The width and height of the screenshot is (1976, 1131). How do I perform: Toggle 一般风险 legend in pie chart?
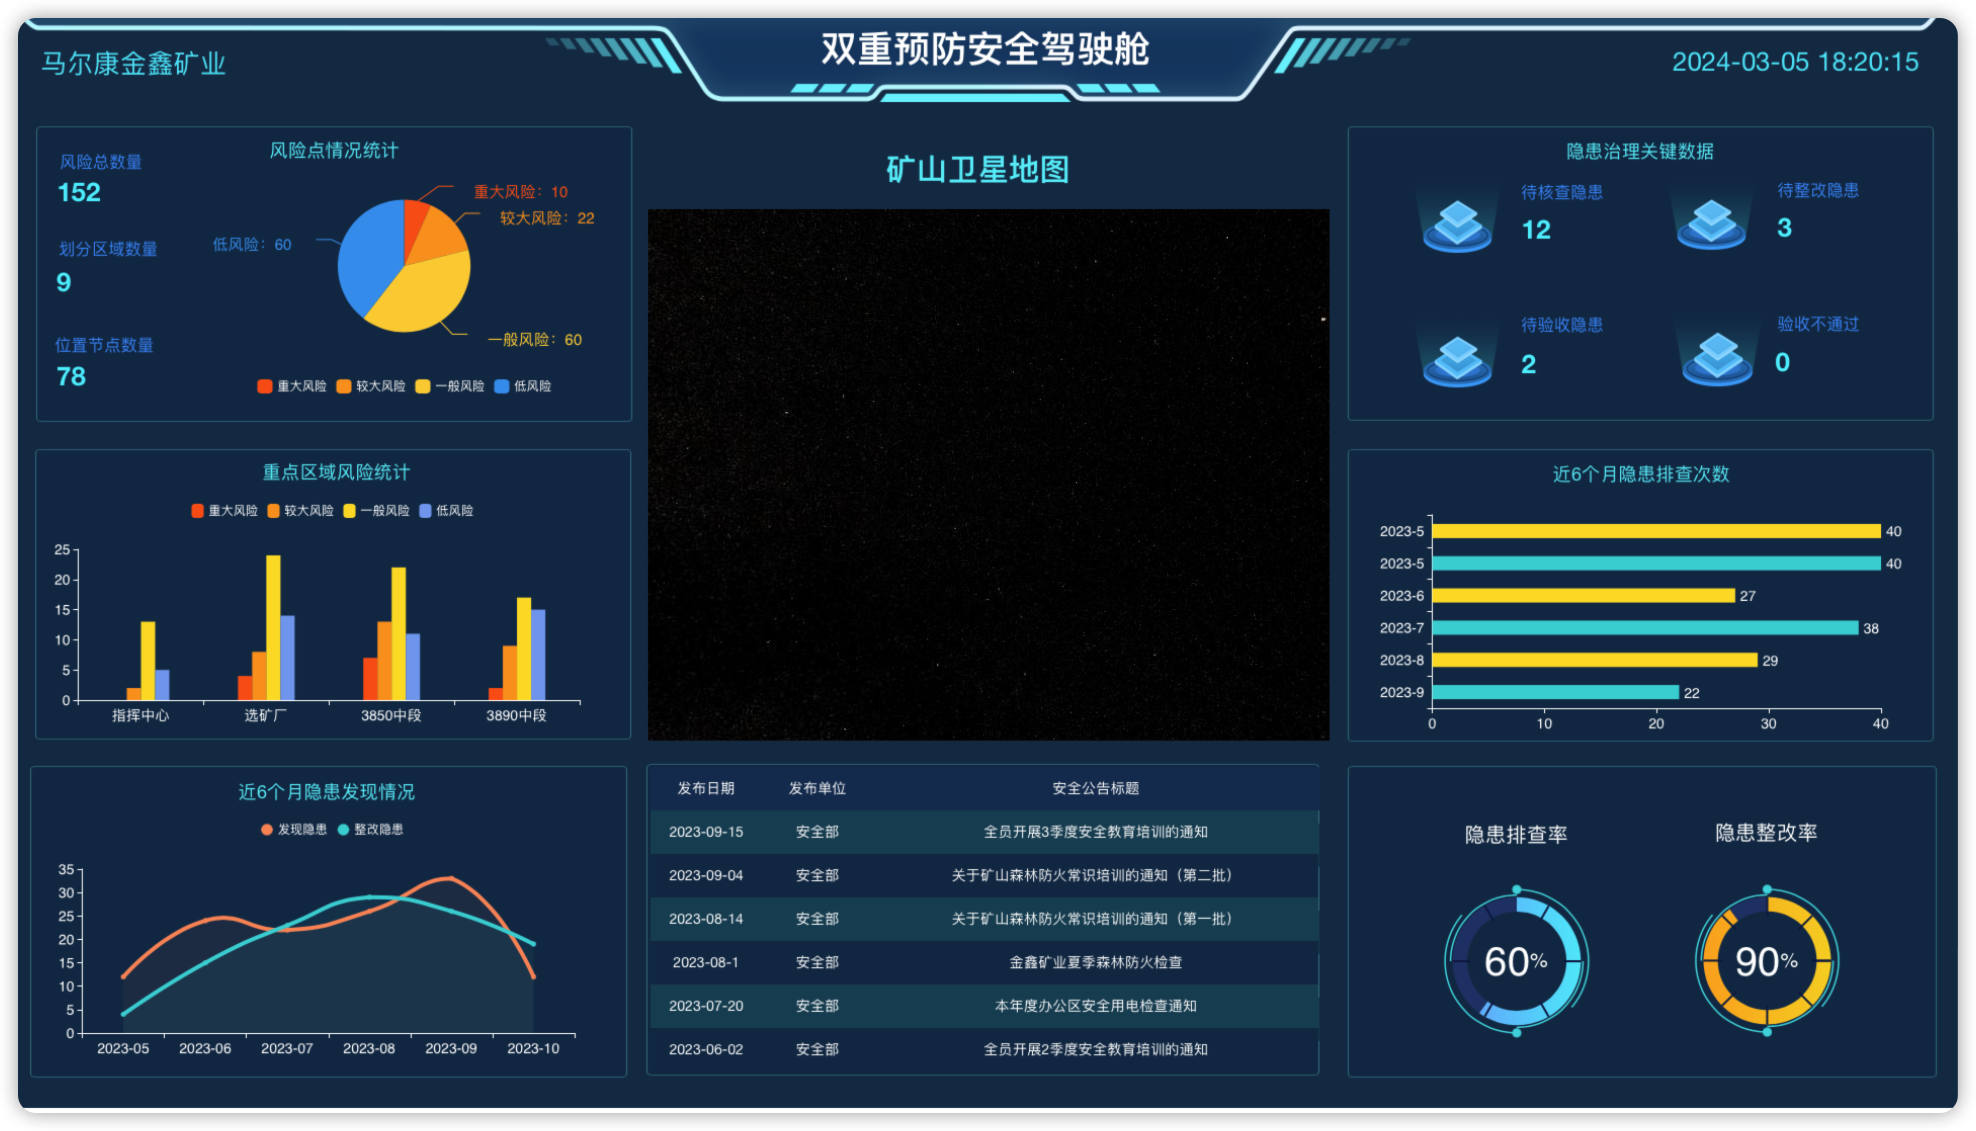pos(450,386)
